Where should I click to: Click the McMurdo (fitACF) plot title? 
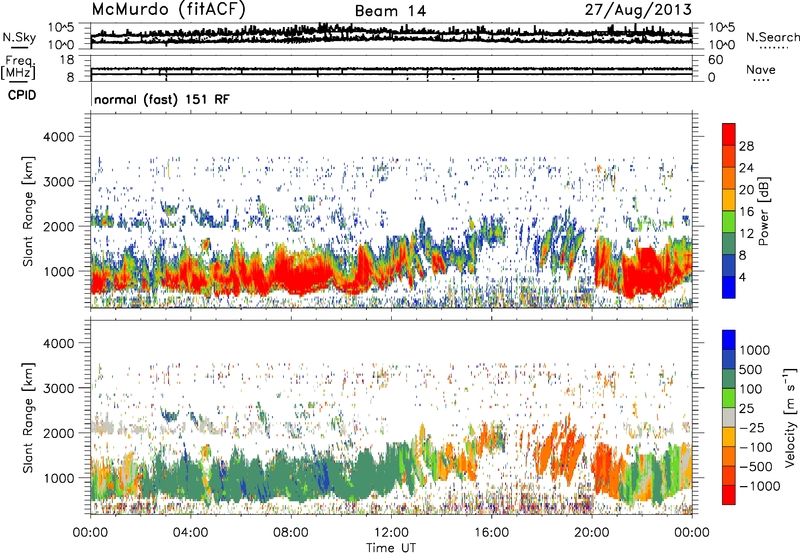[x=168, y=10]
